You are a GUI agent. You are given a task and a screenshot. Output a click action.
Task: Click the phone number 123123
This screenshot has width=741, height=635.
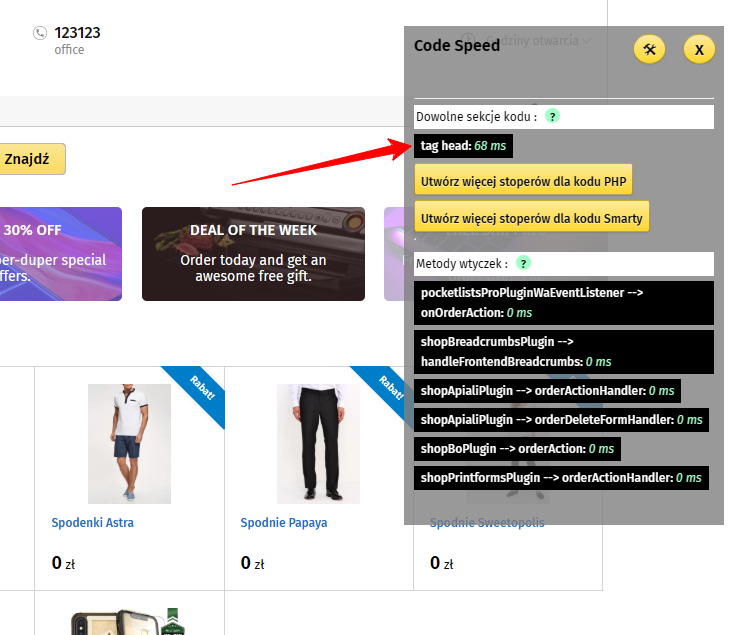tap(77, 33)
